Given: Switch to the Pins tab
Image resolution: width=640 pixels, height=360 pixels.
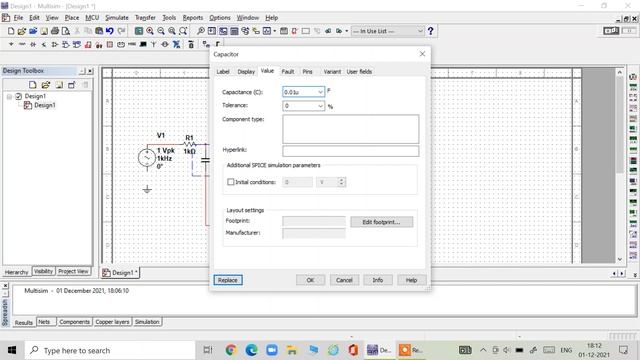Looking at the screenshot, I should point(307,72).
